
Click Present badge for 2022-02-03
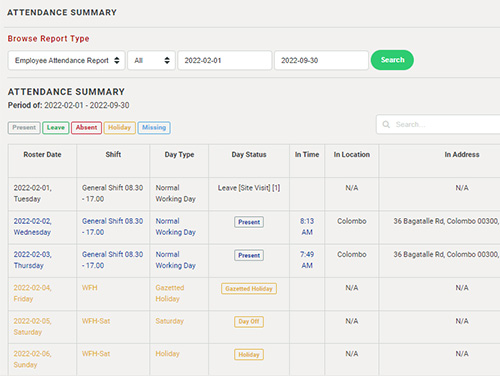click(249, 255)
